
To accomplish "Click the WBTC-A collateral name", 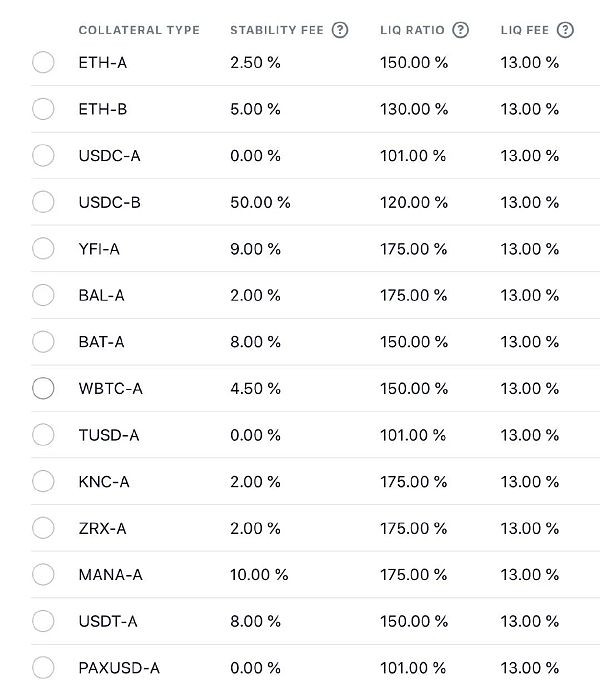I will coord(110,388).
